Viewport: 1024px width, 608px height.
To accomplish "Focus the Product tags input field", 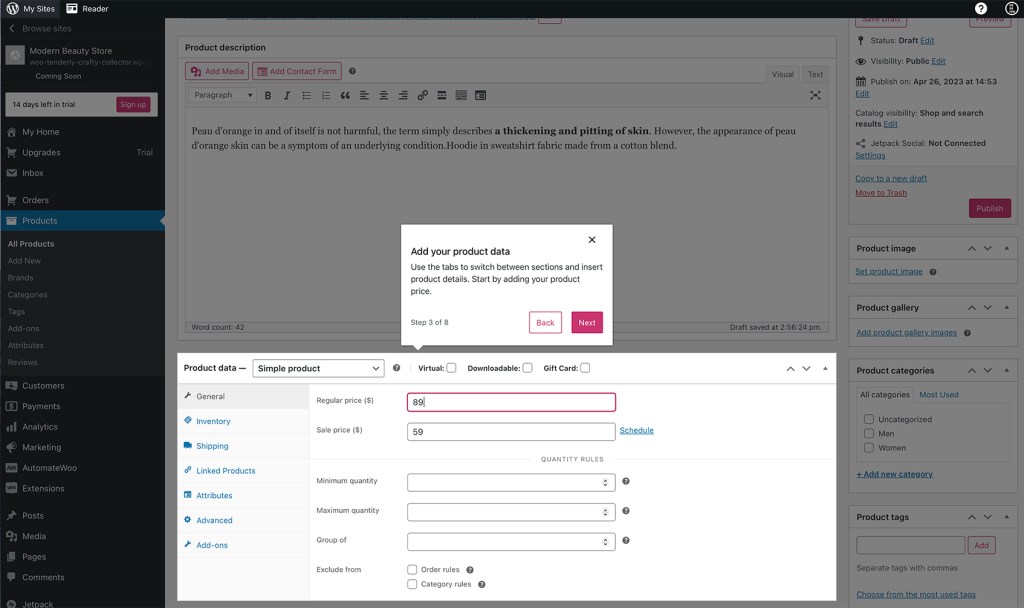I will click(910, 545).
